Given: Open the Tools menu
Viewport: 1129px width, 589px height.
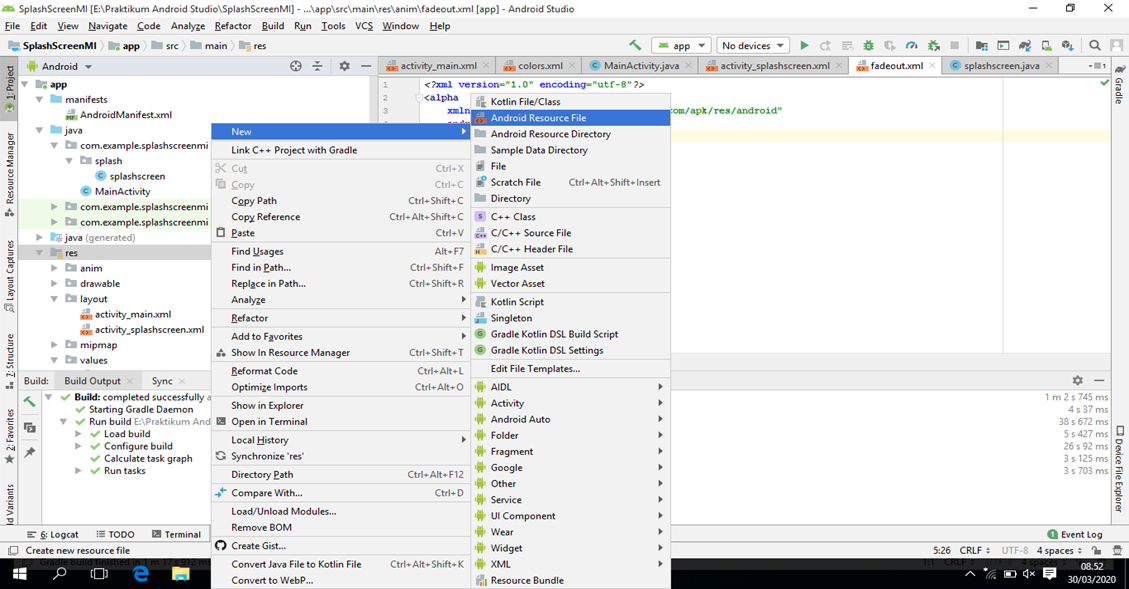Looking at the screenshot, I should tap(333, 26).
